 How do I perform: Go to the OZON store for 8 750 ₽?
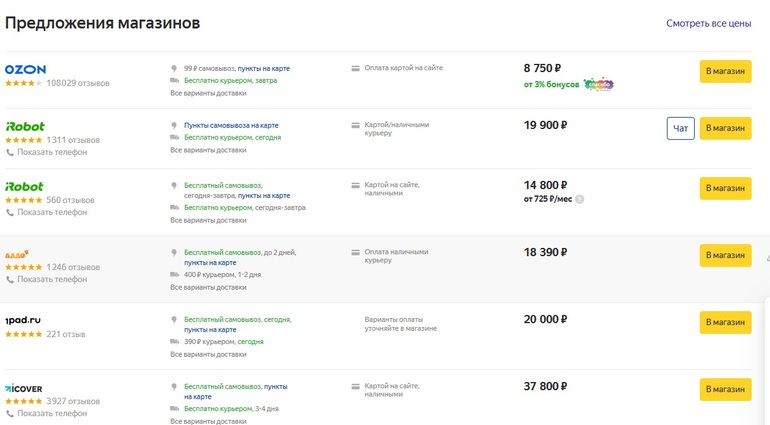725,71
